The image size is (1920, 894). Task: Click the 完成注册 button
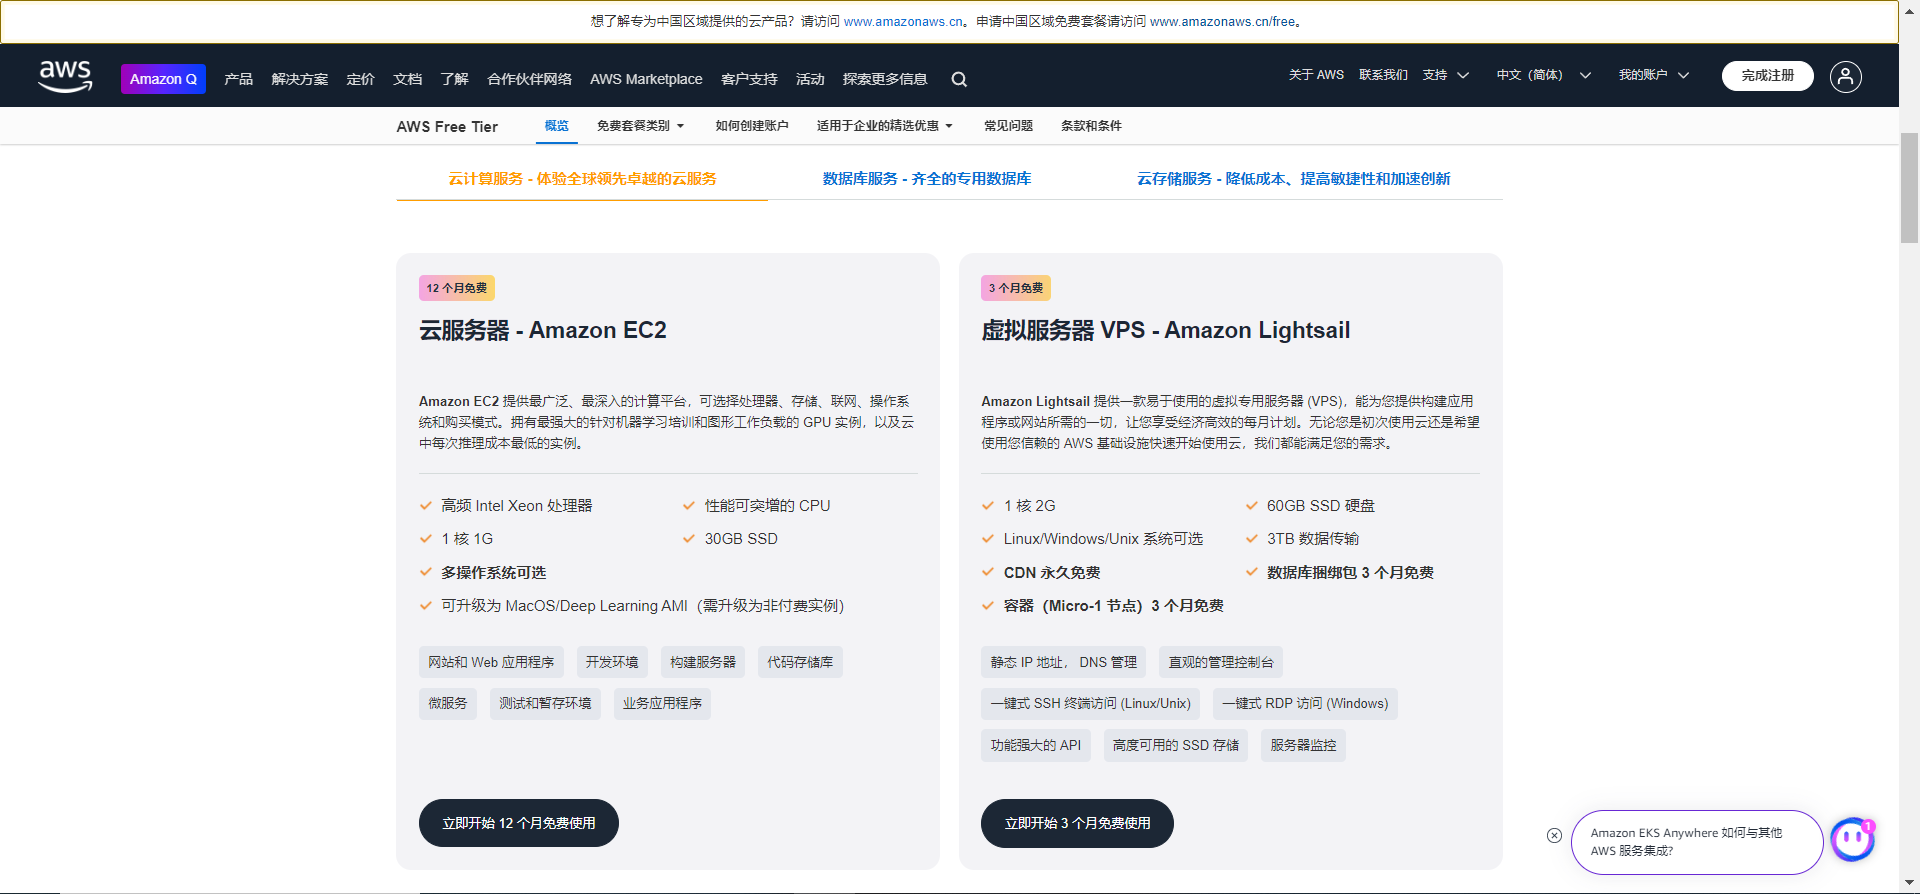pyautogui.click(x=1767, y=75)
